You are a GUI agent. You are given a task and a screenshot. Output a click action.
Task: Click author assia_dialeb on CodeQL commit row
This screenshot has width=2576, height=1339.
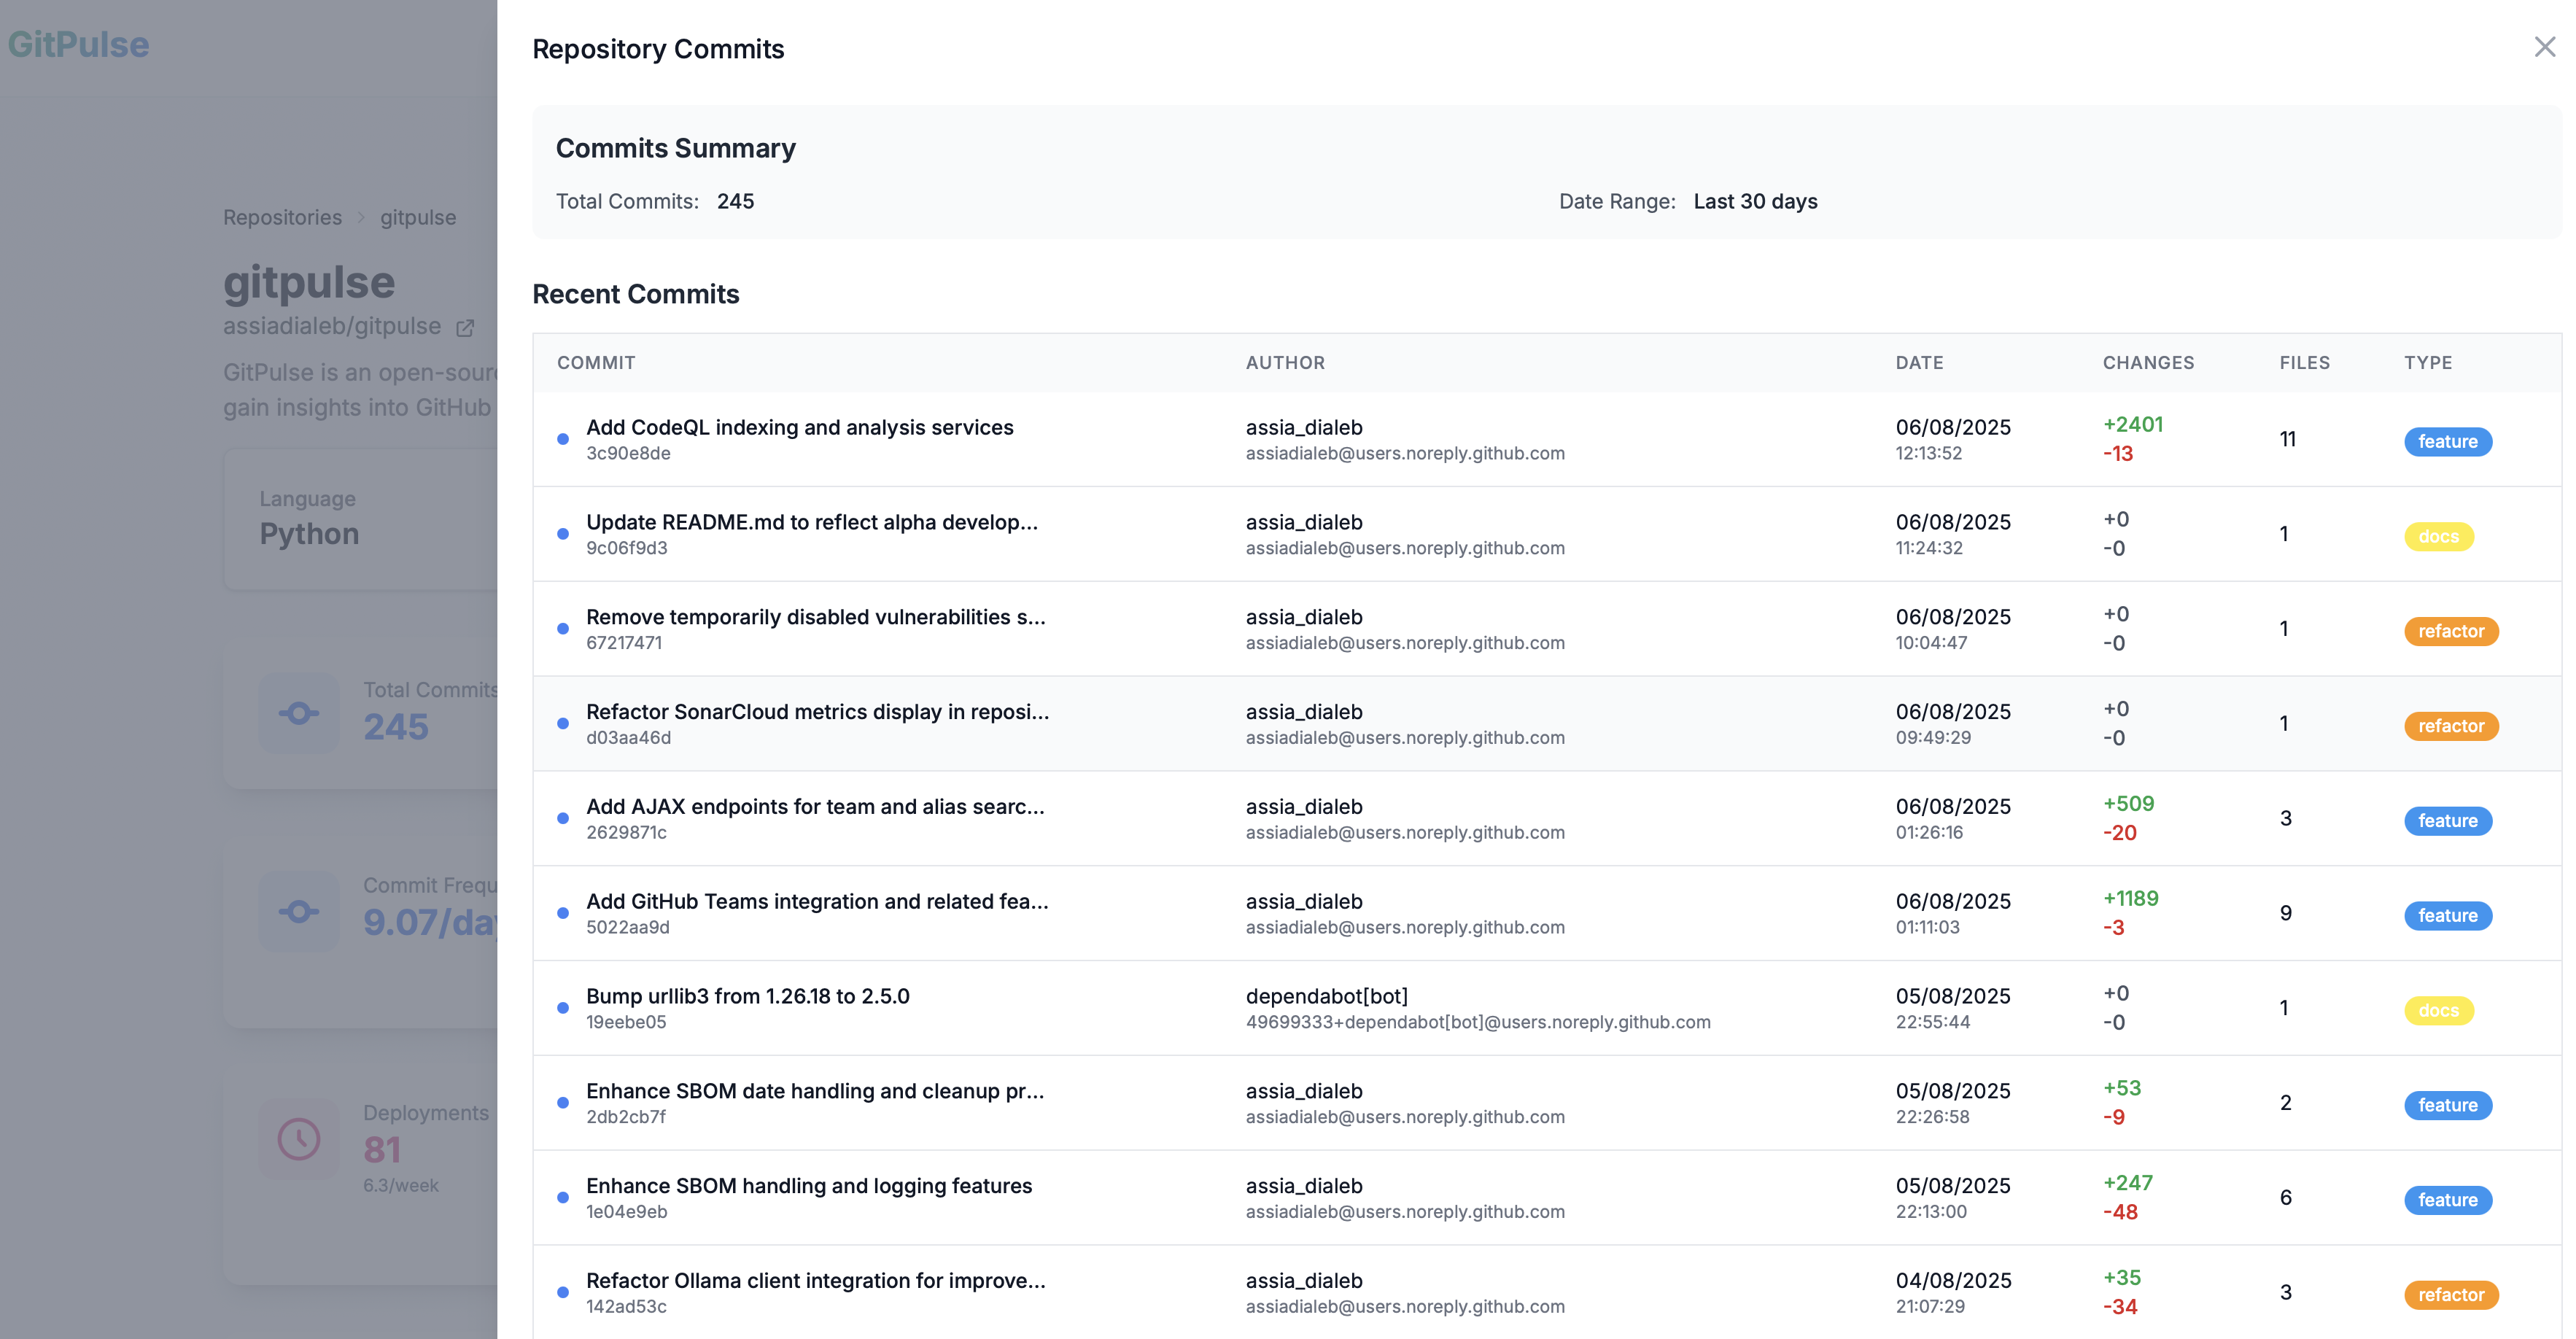click(1304, 427)
